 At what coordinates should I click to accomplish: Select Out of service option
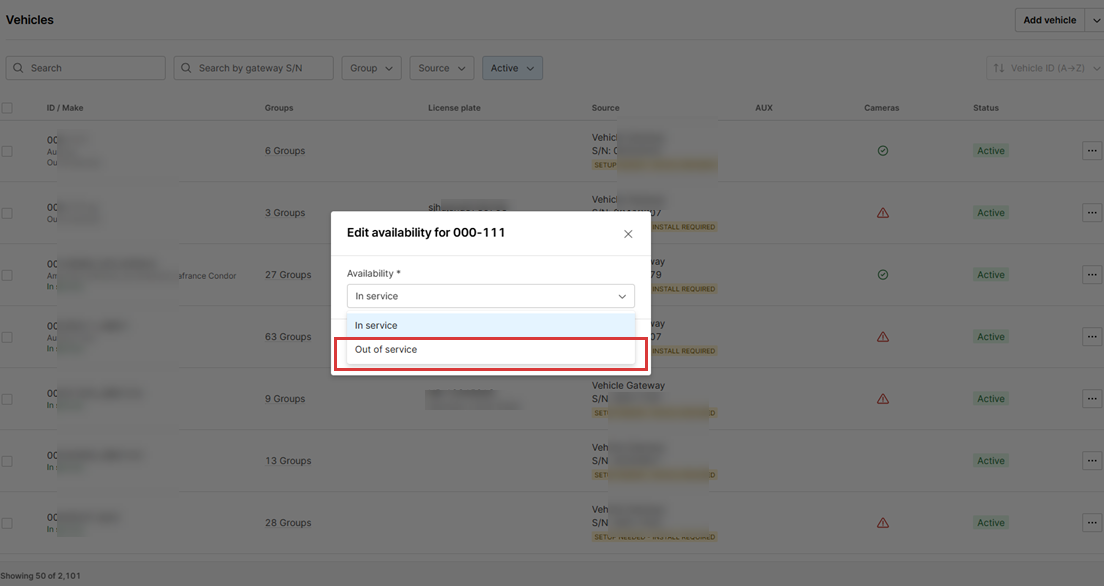490,350
